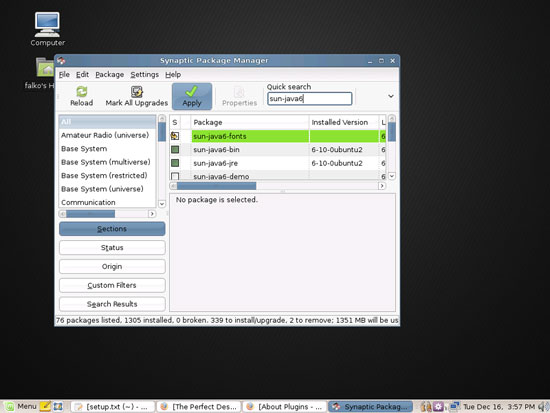Image resolution: width=550 pixels, height=413 pixels.
Task: Click the Quick search input field
Action: (x=310, y=99)
